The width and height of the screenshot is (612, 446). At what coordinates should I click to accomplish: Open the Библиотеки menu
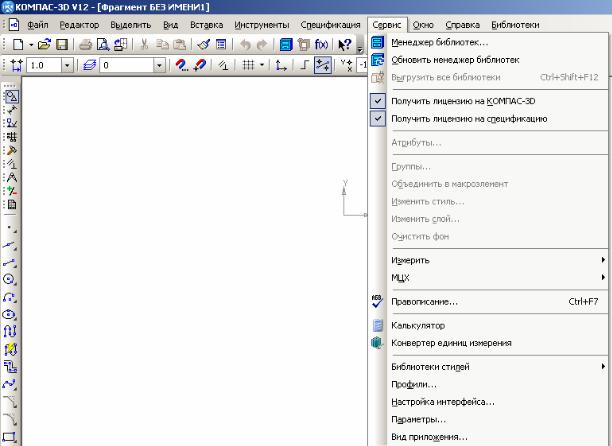(x=515, y=25)
